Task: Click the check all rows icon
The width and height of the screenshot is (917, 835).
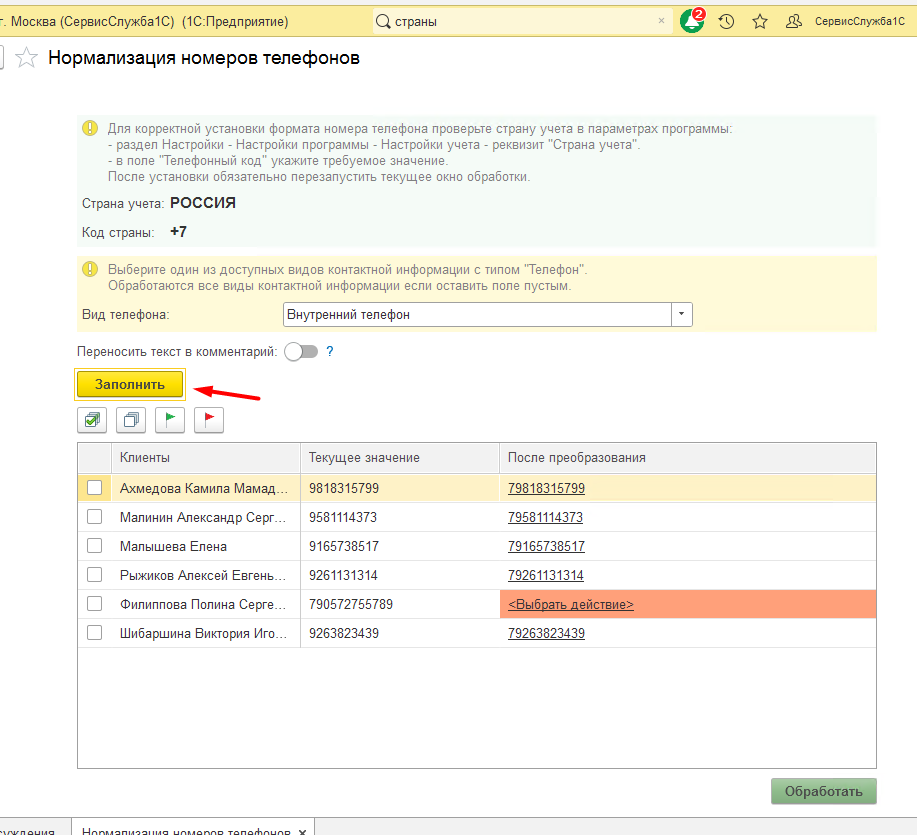Action: click(x=92, y=420)
